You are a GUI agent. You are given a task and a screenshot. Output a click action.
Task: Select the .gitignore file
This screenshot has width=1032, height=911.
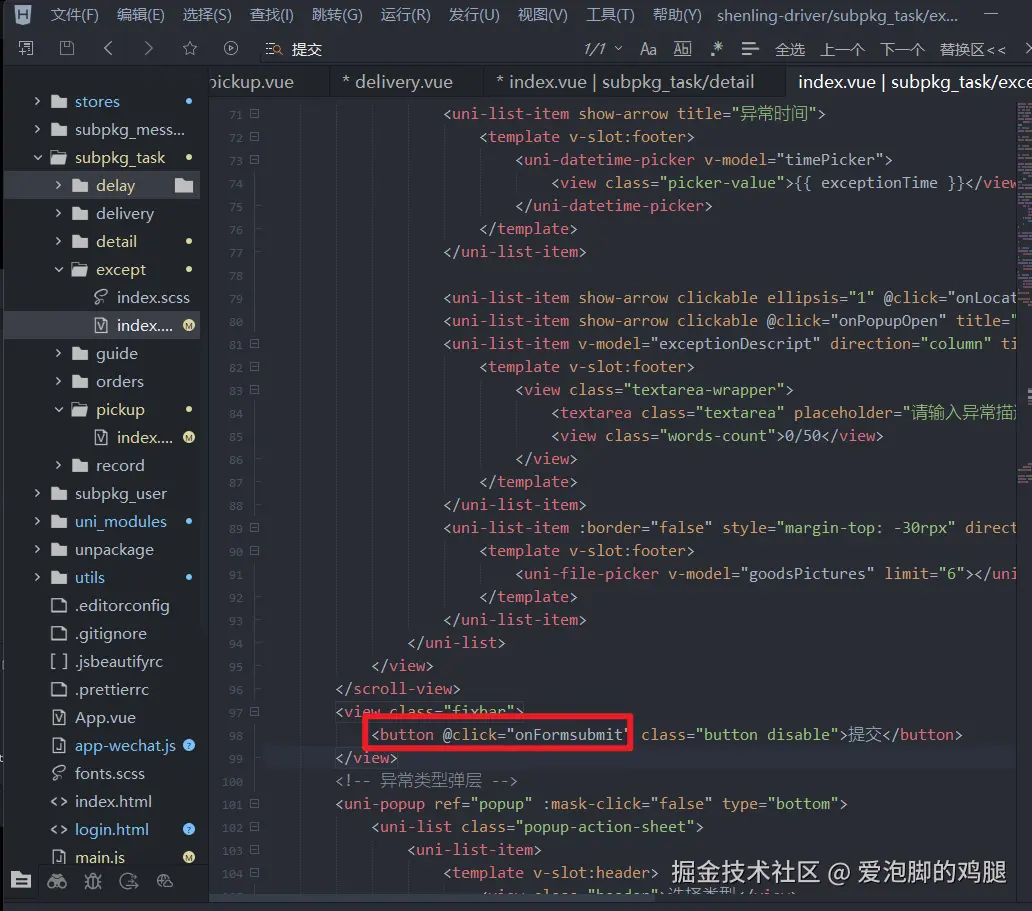click(111, 633)
